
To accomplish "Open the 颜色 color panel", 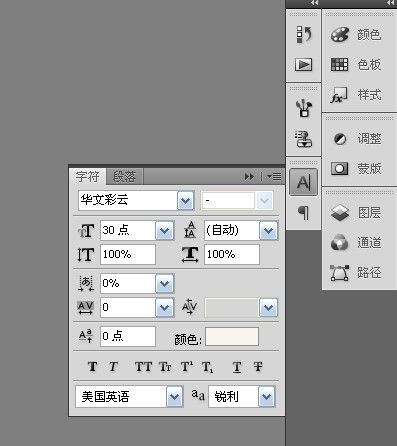I will [x=356, y=35].
